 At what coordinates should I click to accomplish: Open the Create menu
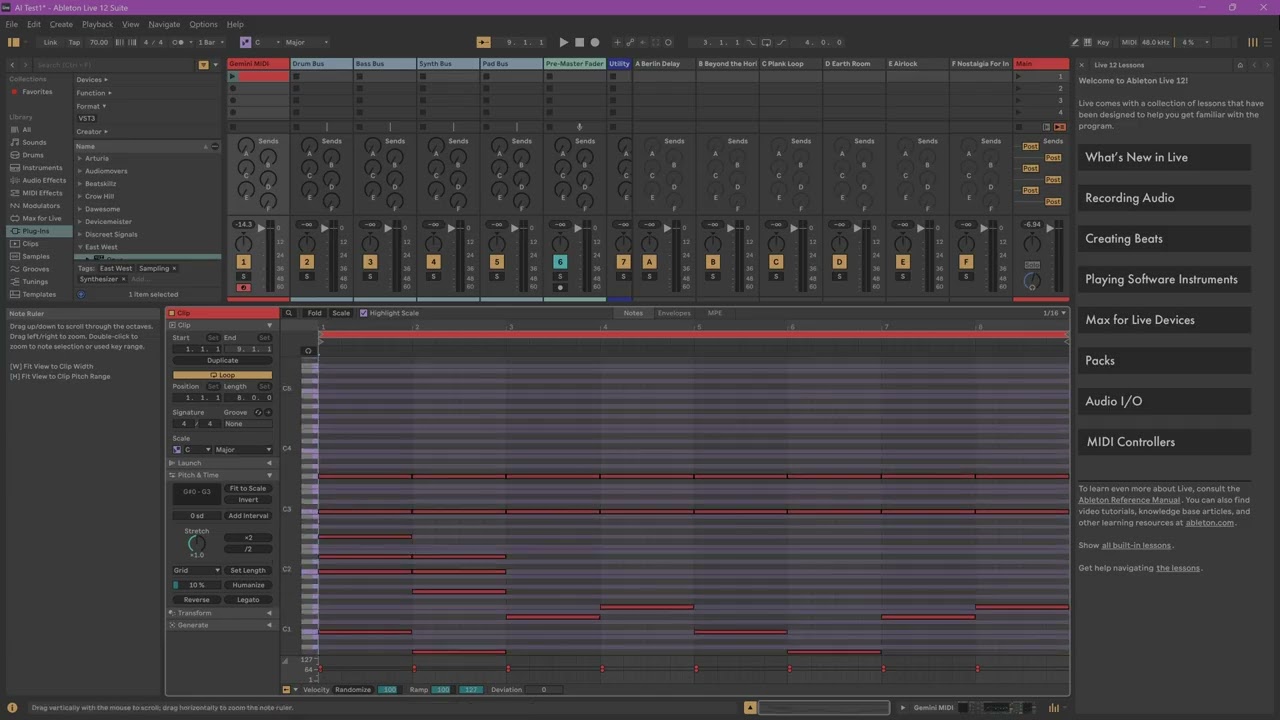pyautogui.click(x=61, y=24)
